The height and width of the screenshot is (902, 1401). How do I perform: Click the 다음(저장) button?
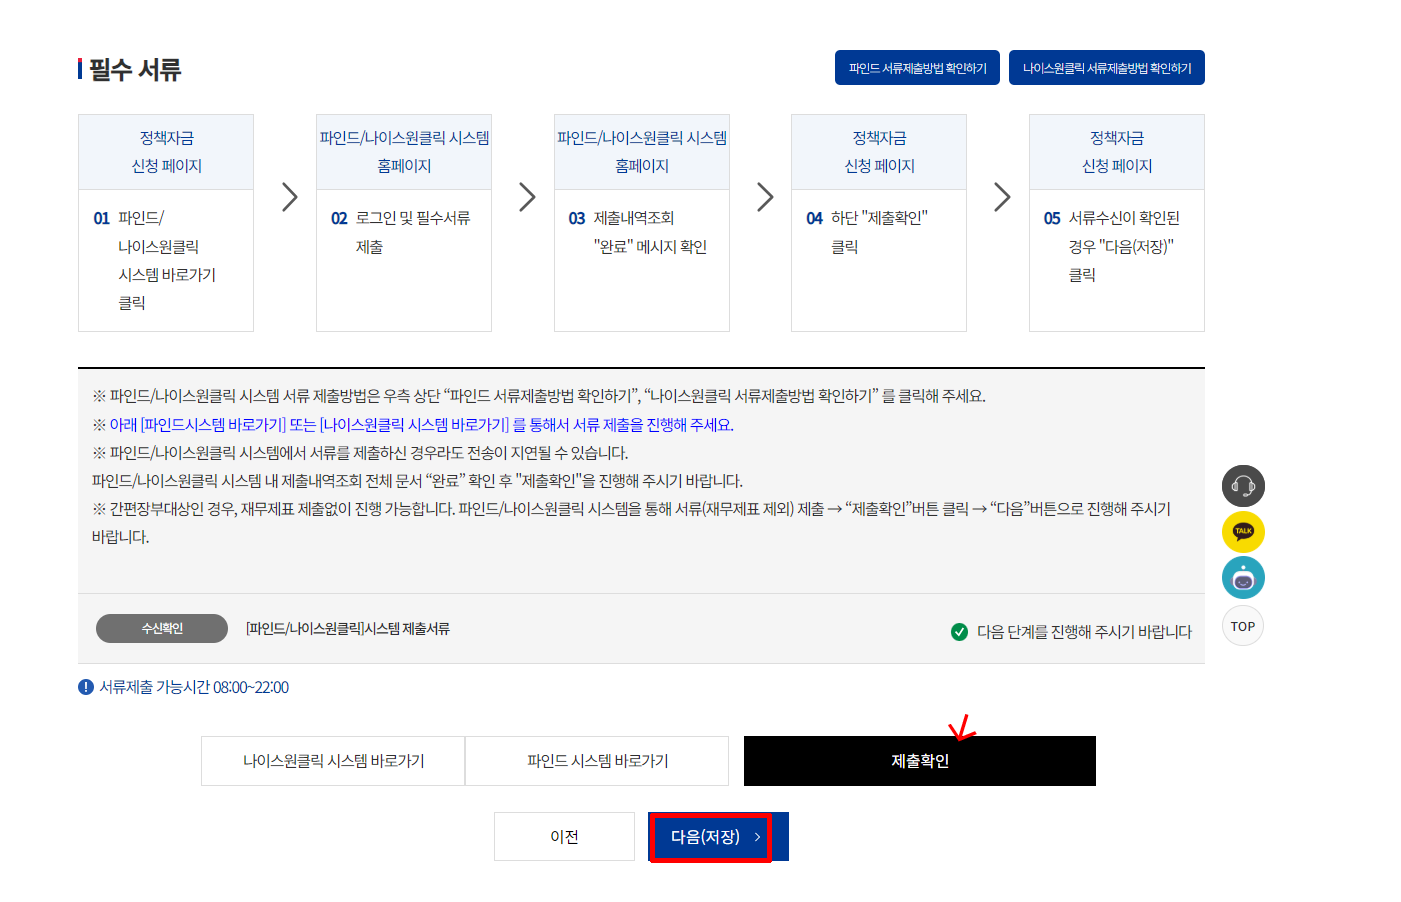tap(718, 837)
